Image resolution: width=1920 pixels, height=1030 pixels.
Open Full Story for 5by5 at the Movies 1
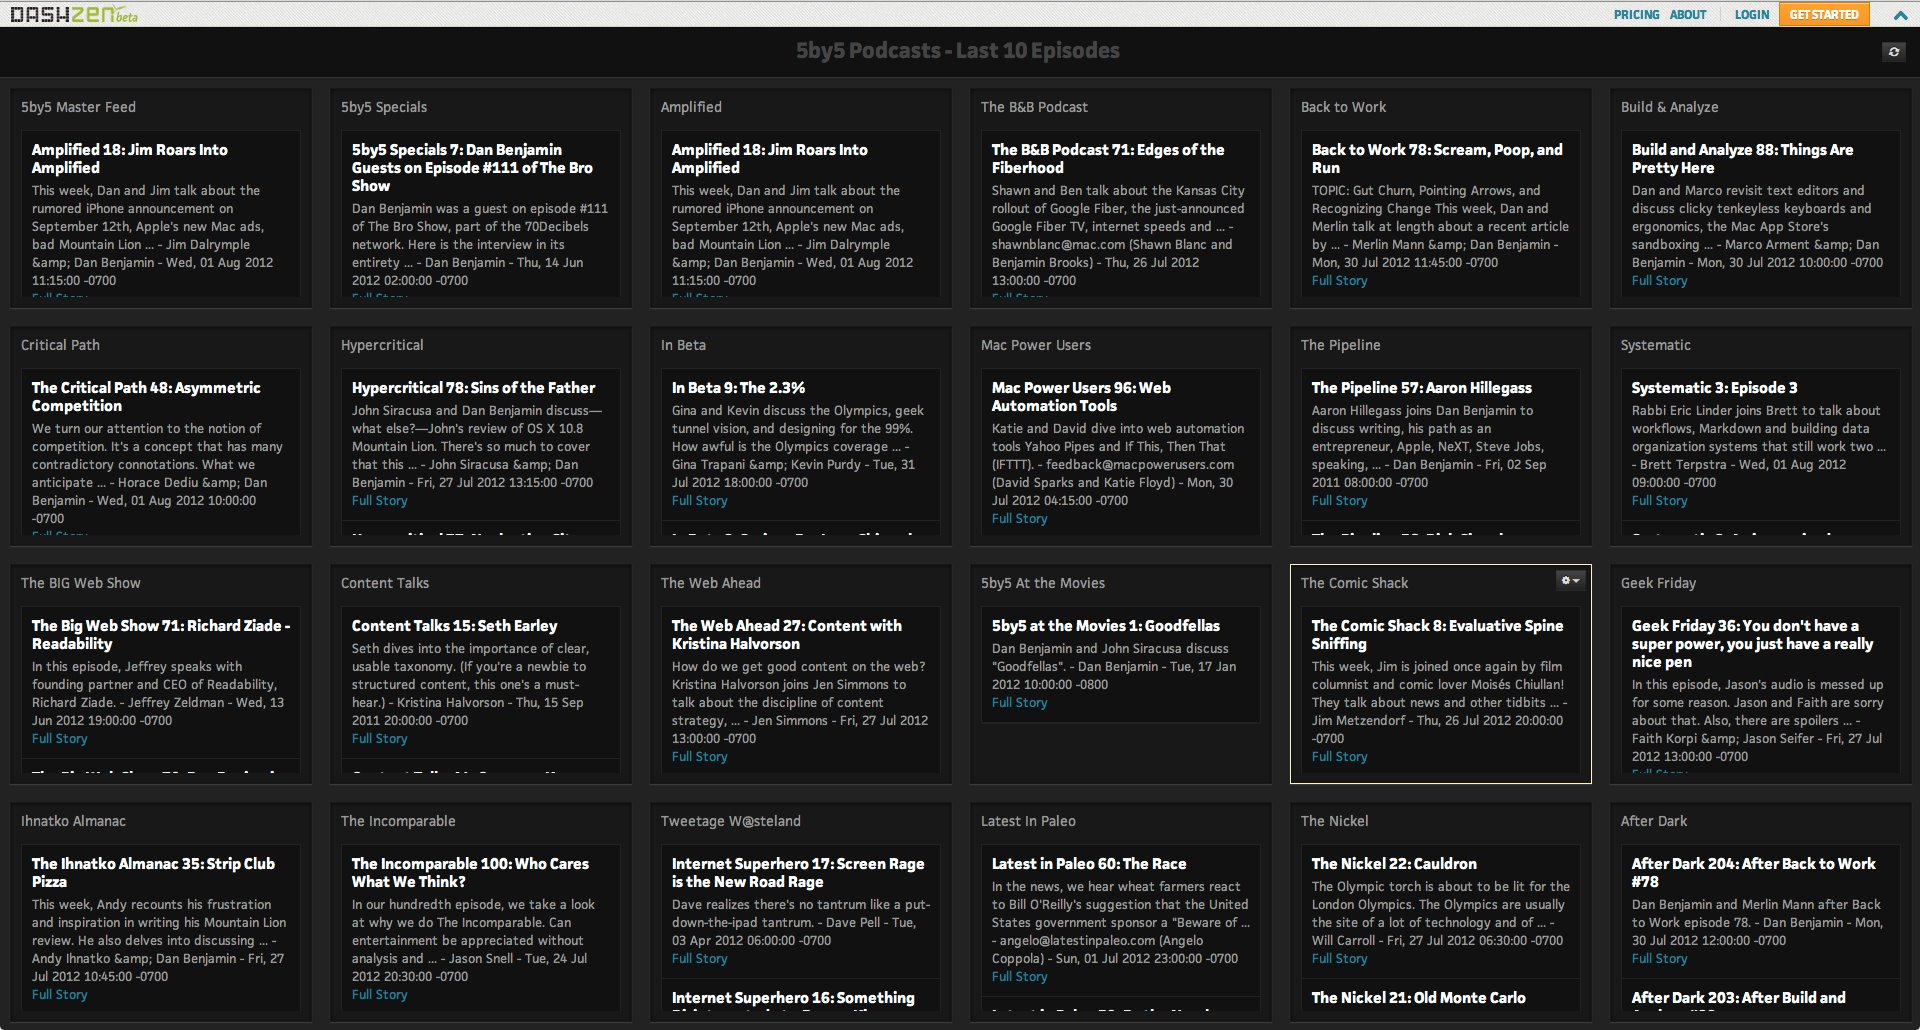[1019, 703]
